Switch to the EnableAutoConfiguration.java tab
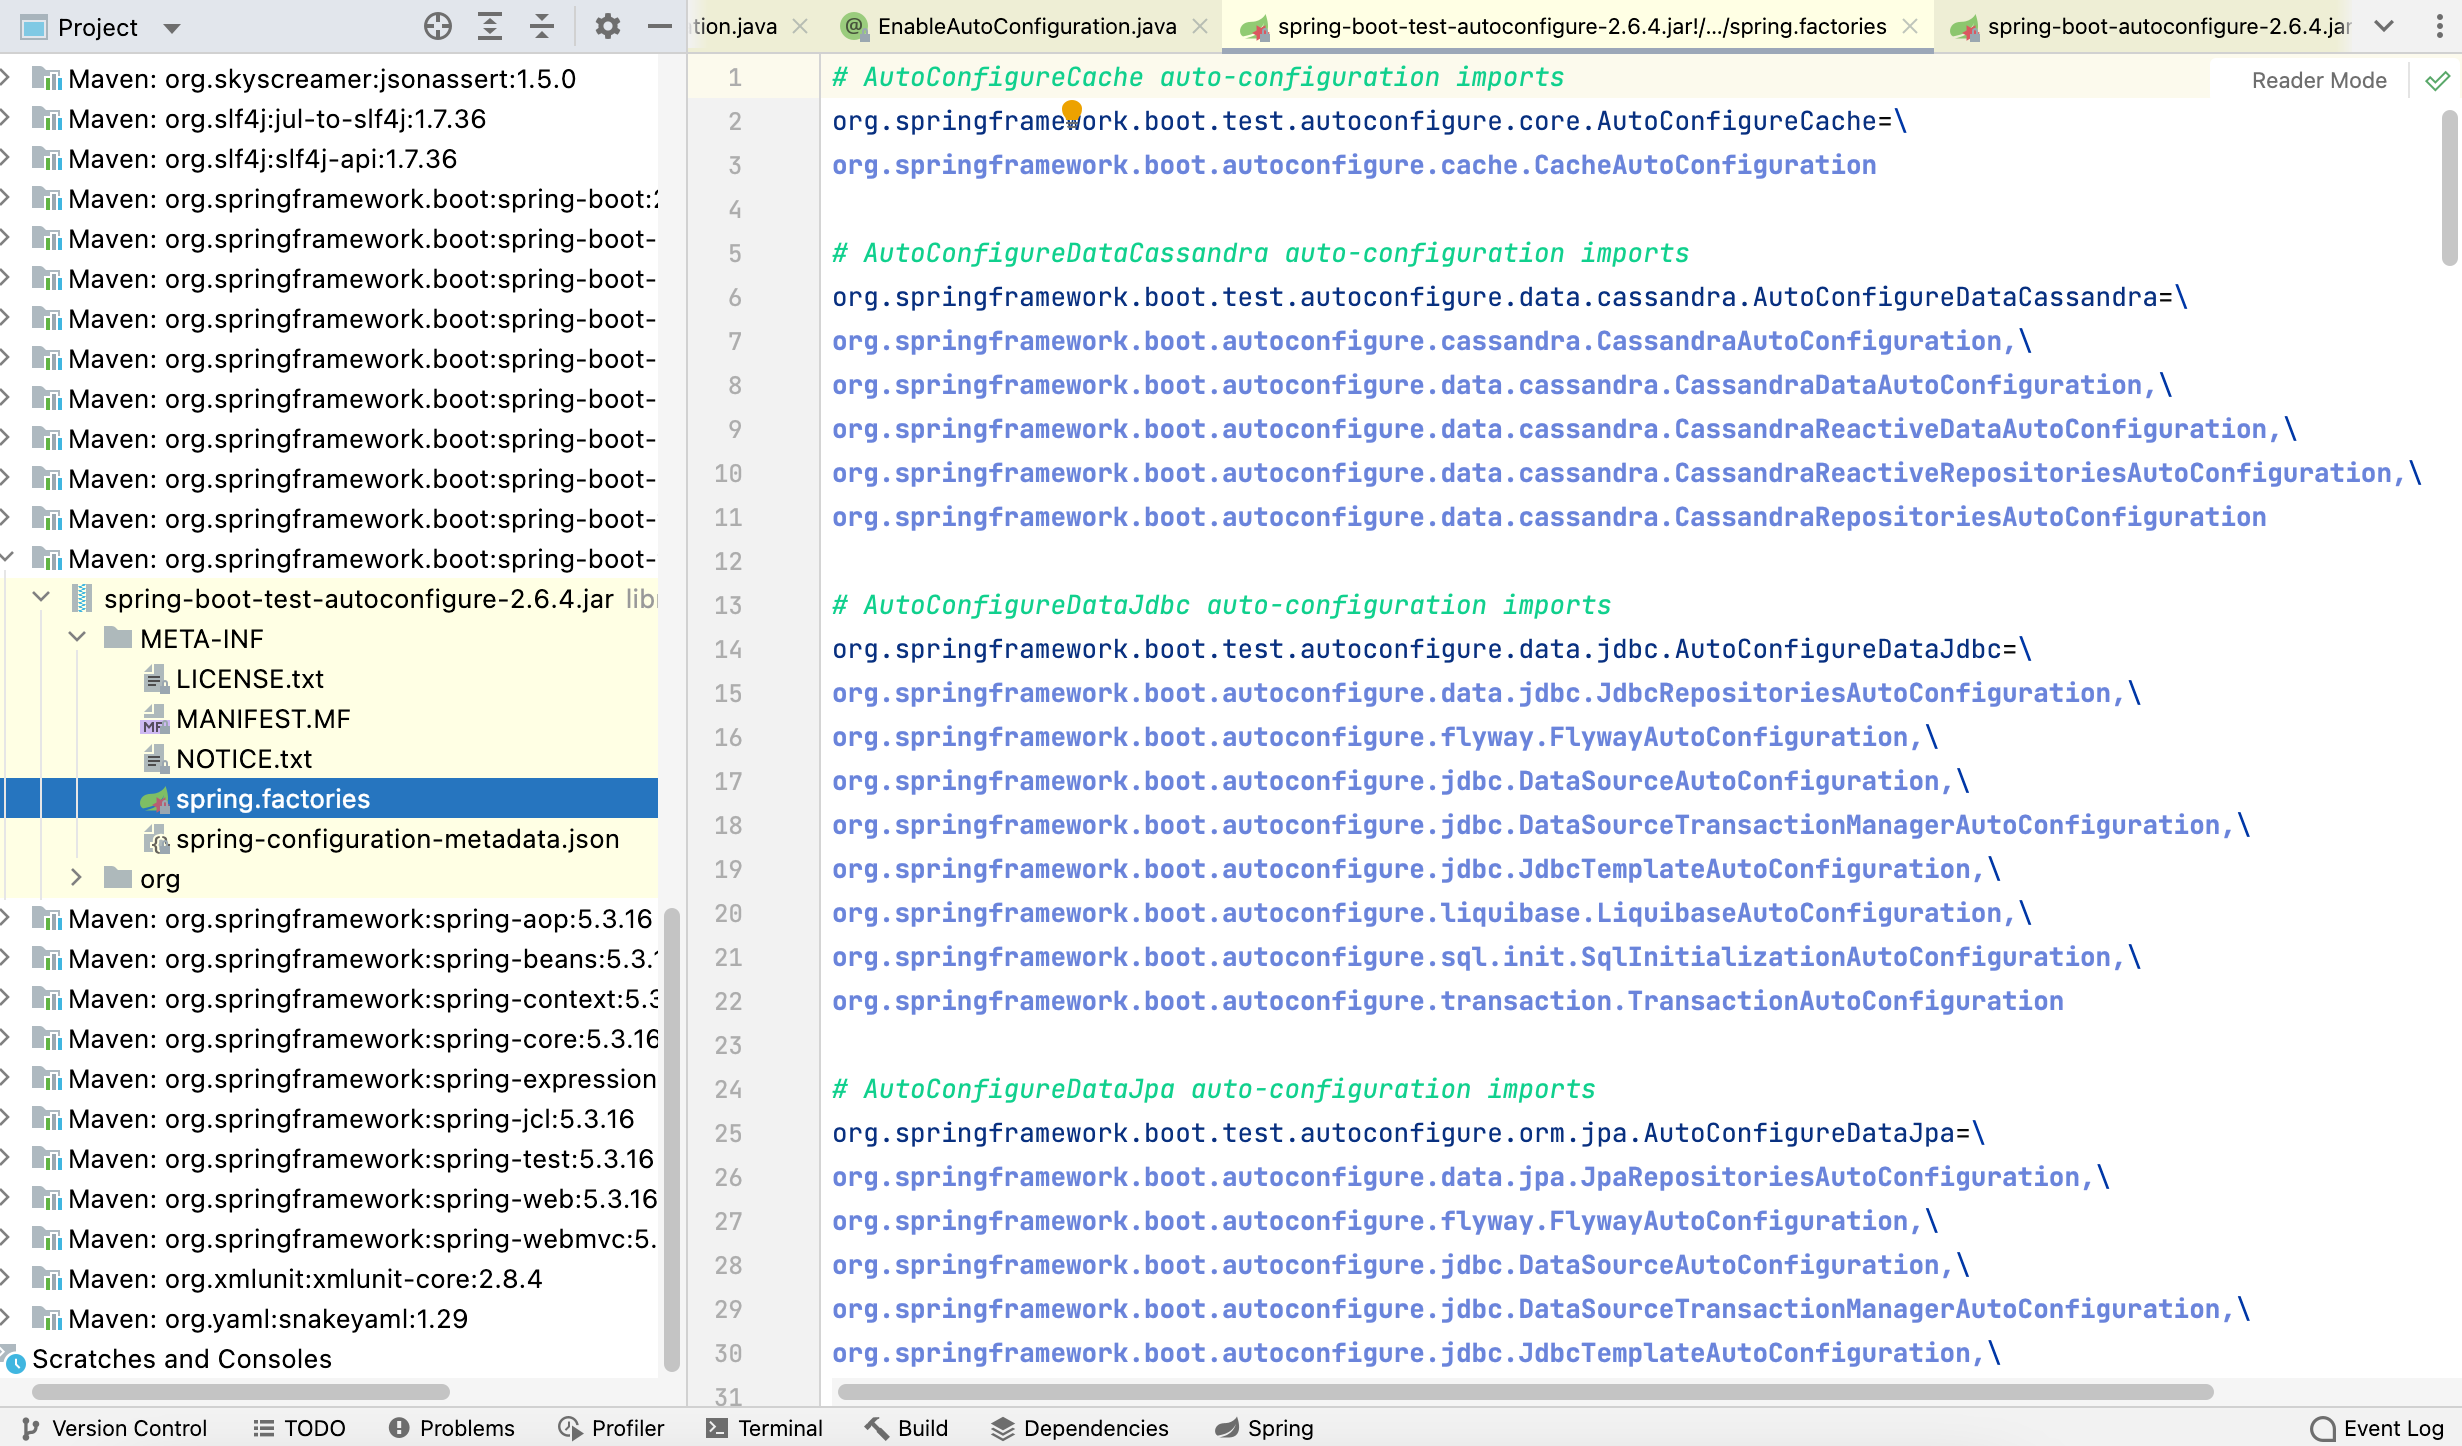The width and height of the screenshot is (2462, 1446). [x=1025, y=27]
